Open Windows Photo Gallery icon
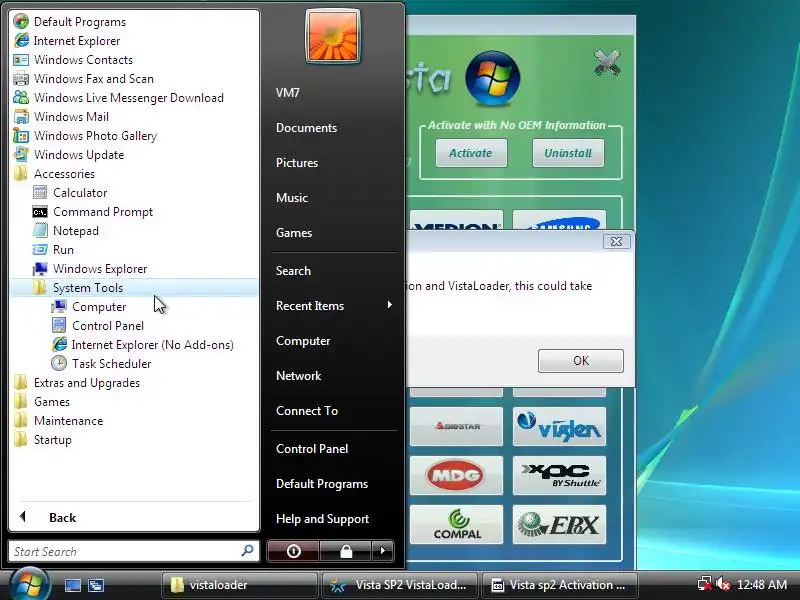The width and height of the screenshot is (800, 600). [x=21, y=136]
